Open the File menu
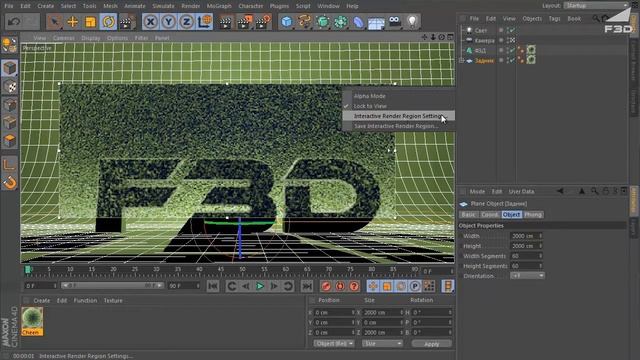Viewport: 640px width, 360px height. (9, 6)
